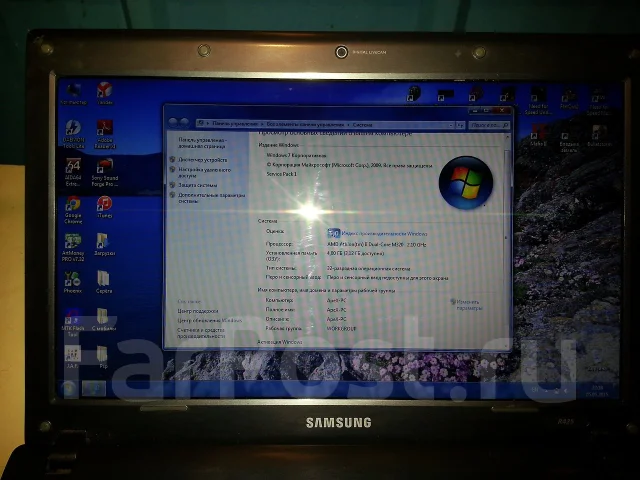Image resolution: width=640 pixels, height=480 pixels.
Task: Go to Панель управления домашняя страница
Action: (x=202, y=143)
